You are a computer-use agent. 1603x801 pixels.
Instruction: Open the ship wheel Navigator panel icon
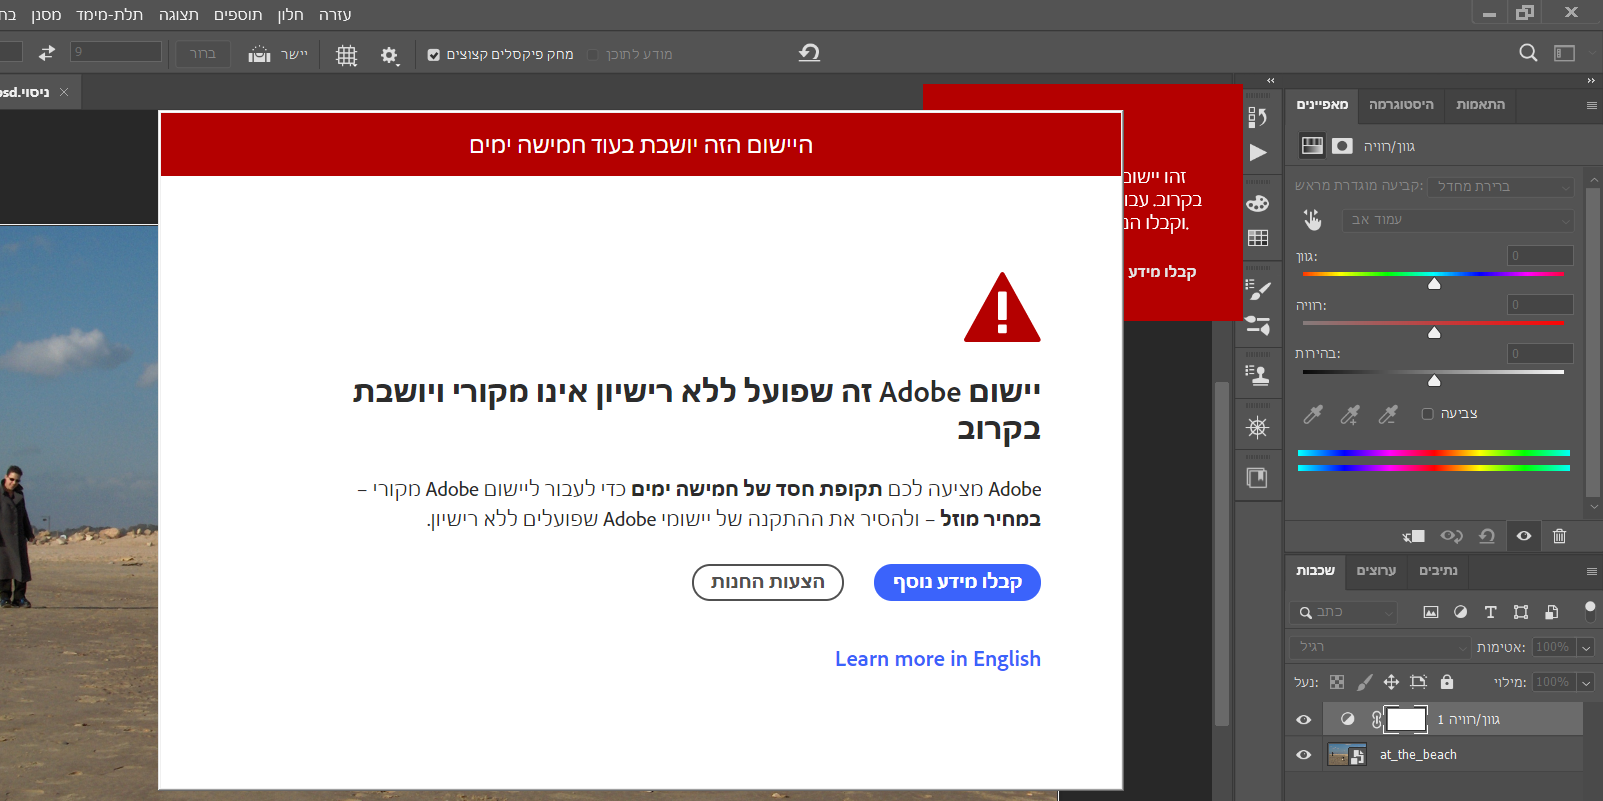pyautogui.click(x=1258, y=428)
